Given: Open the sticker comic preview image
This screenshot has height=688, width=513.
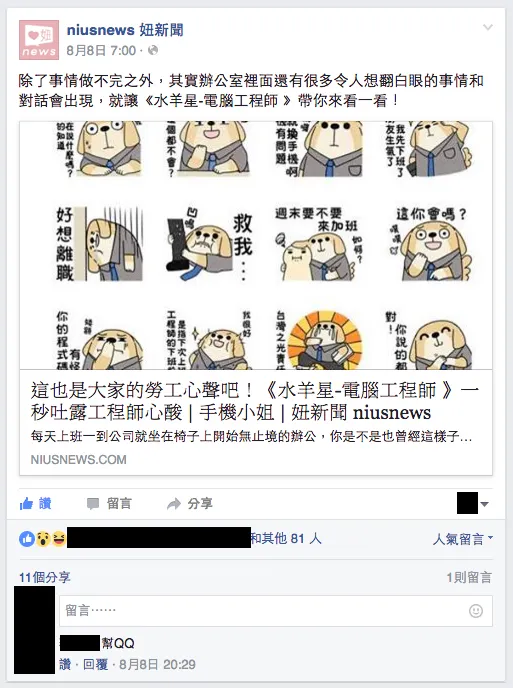Looking at the screenshot, I should click(x=256, y=245).
